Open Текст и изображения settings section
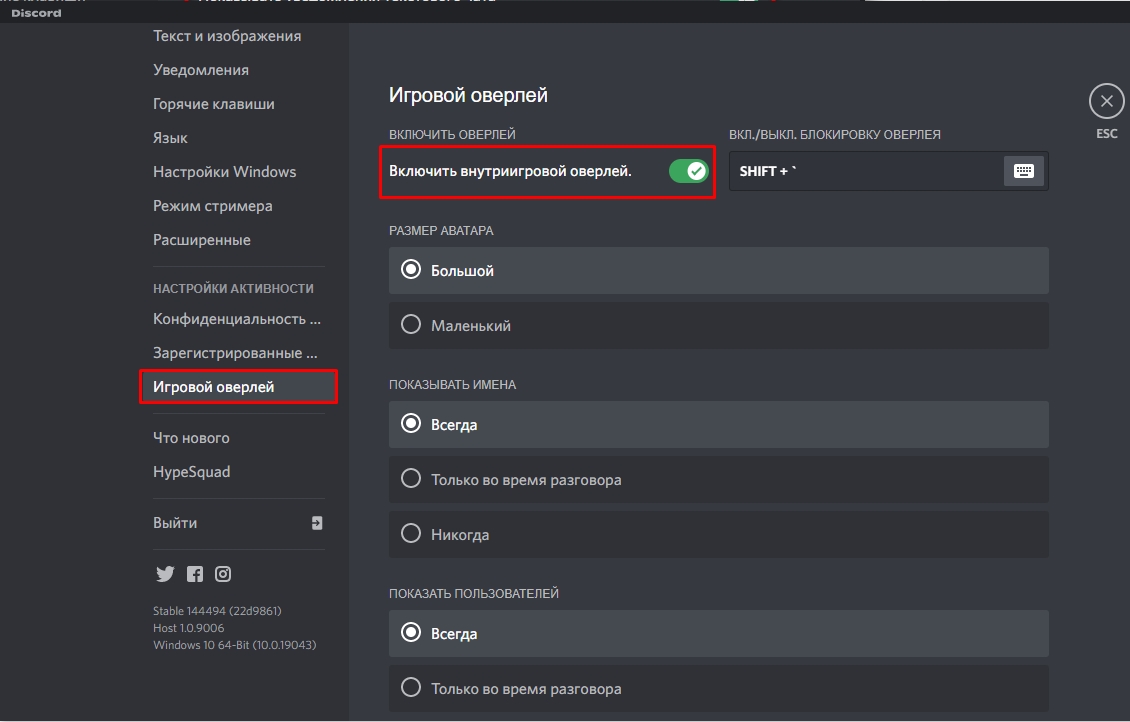 [227, 36]
